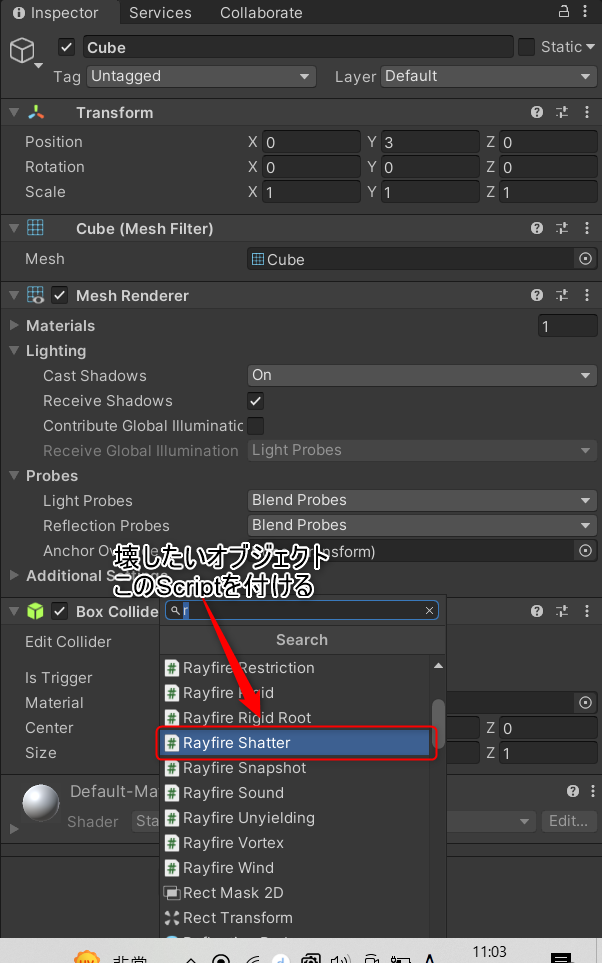Open Transform component help reference
Image resolution: width=602 pixels, height=963 pixels.
[537, 112]
